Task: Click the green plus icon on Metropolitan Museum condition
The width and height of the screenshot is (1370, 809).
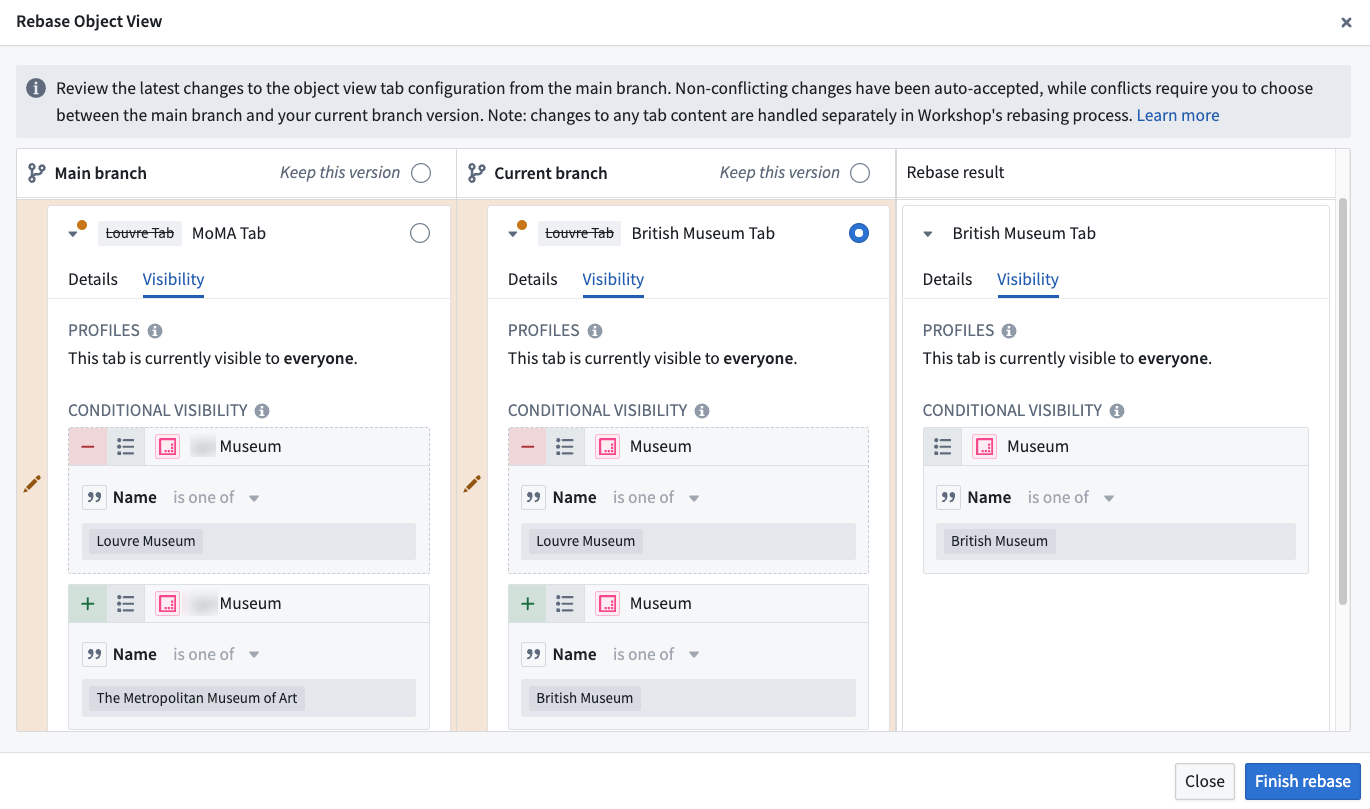Action: tap(88, 604)
